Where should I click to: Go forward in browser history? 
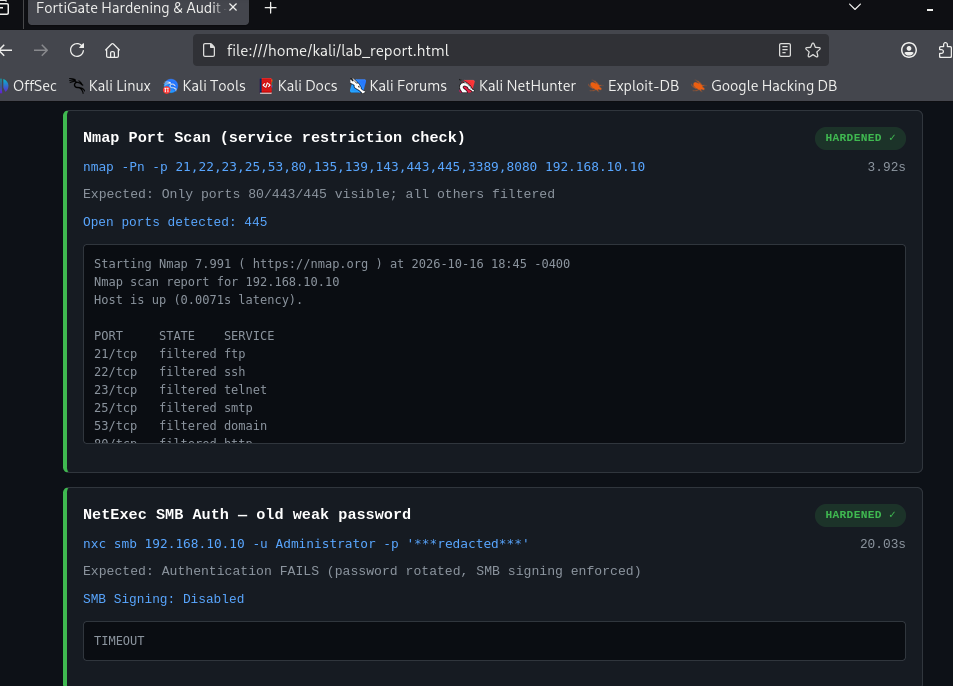coord(41,50)
